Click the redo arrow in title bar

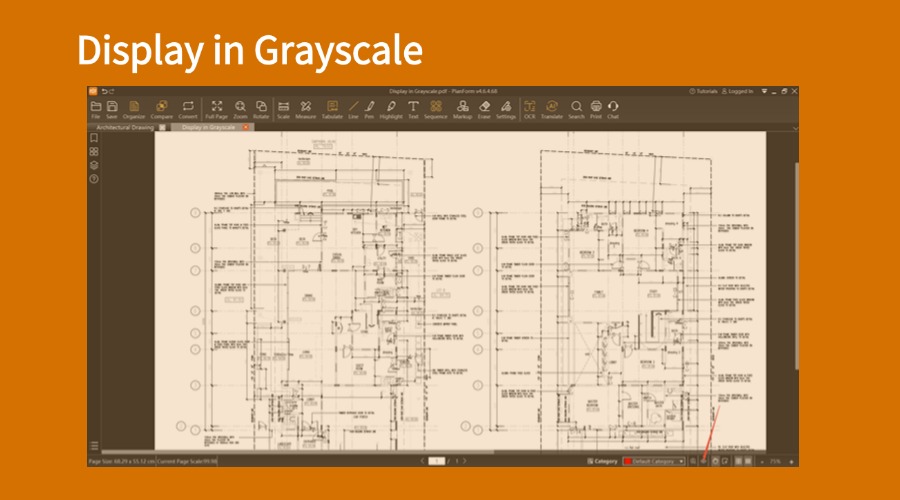click(x=111, y=91)
